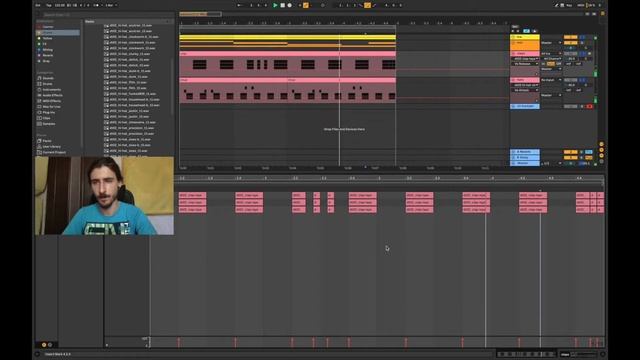Open Max for Live category
Screen dimensions: 640x360
51,107
